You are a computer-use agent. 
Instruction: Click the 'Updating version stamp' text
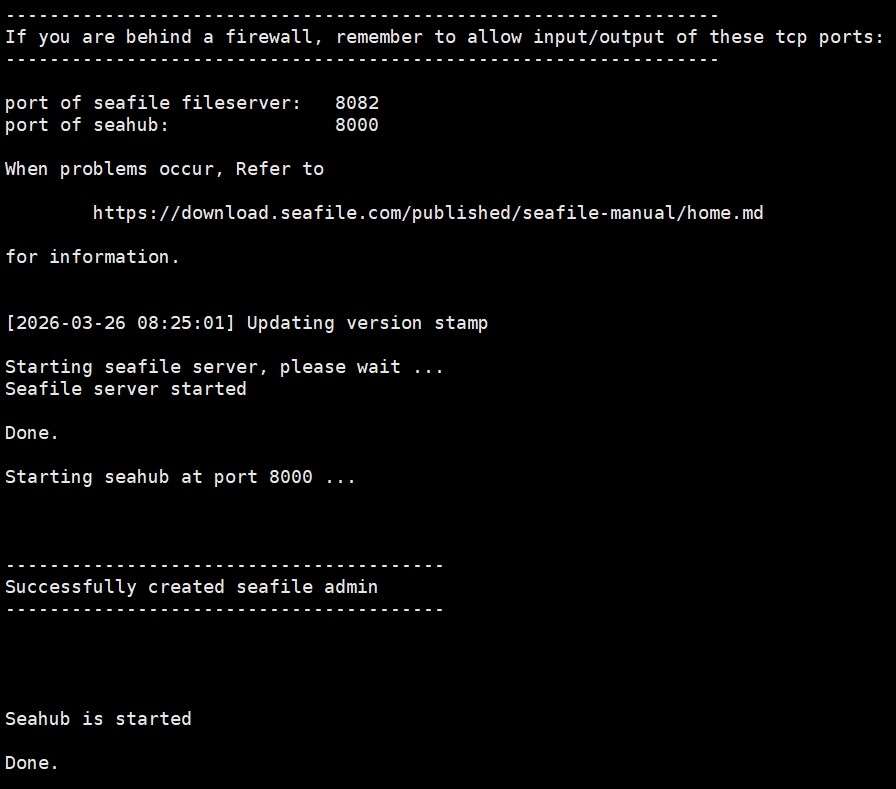(x=367, y=323)
